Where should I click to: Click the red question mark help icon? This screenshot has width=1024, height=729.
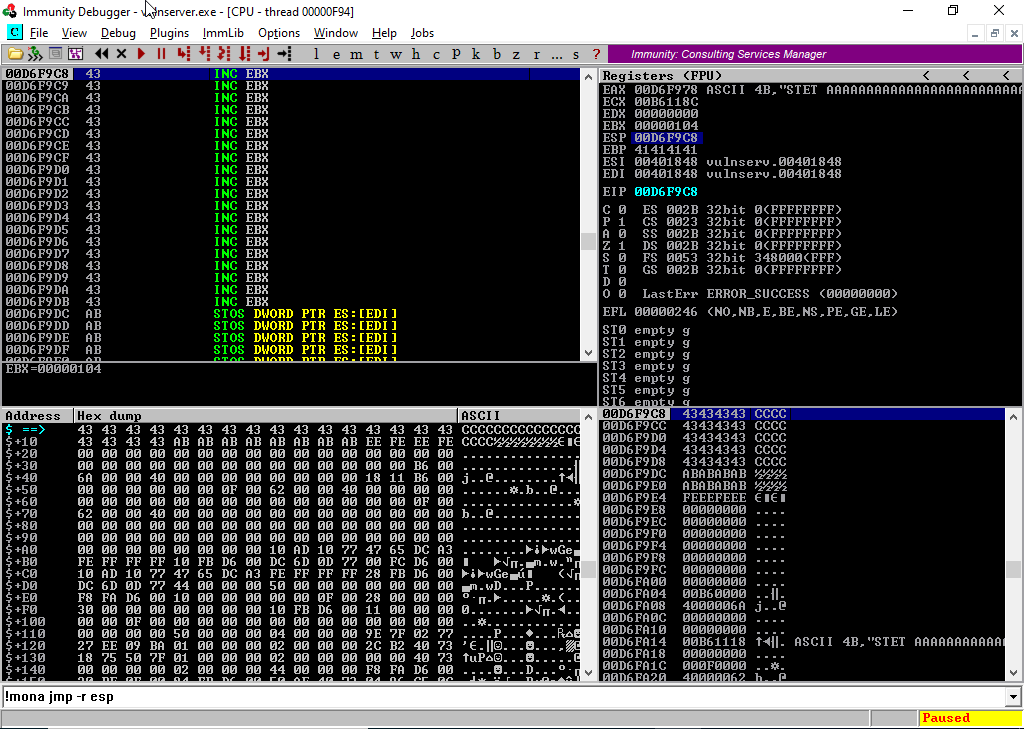pyautogui.click(x=597, y=54)
